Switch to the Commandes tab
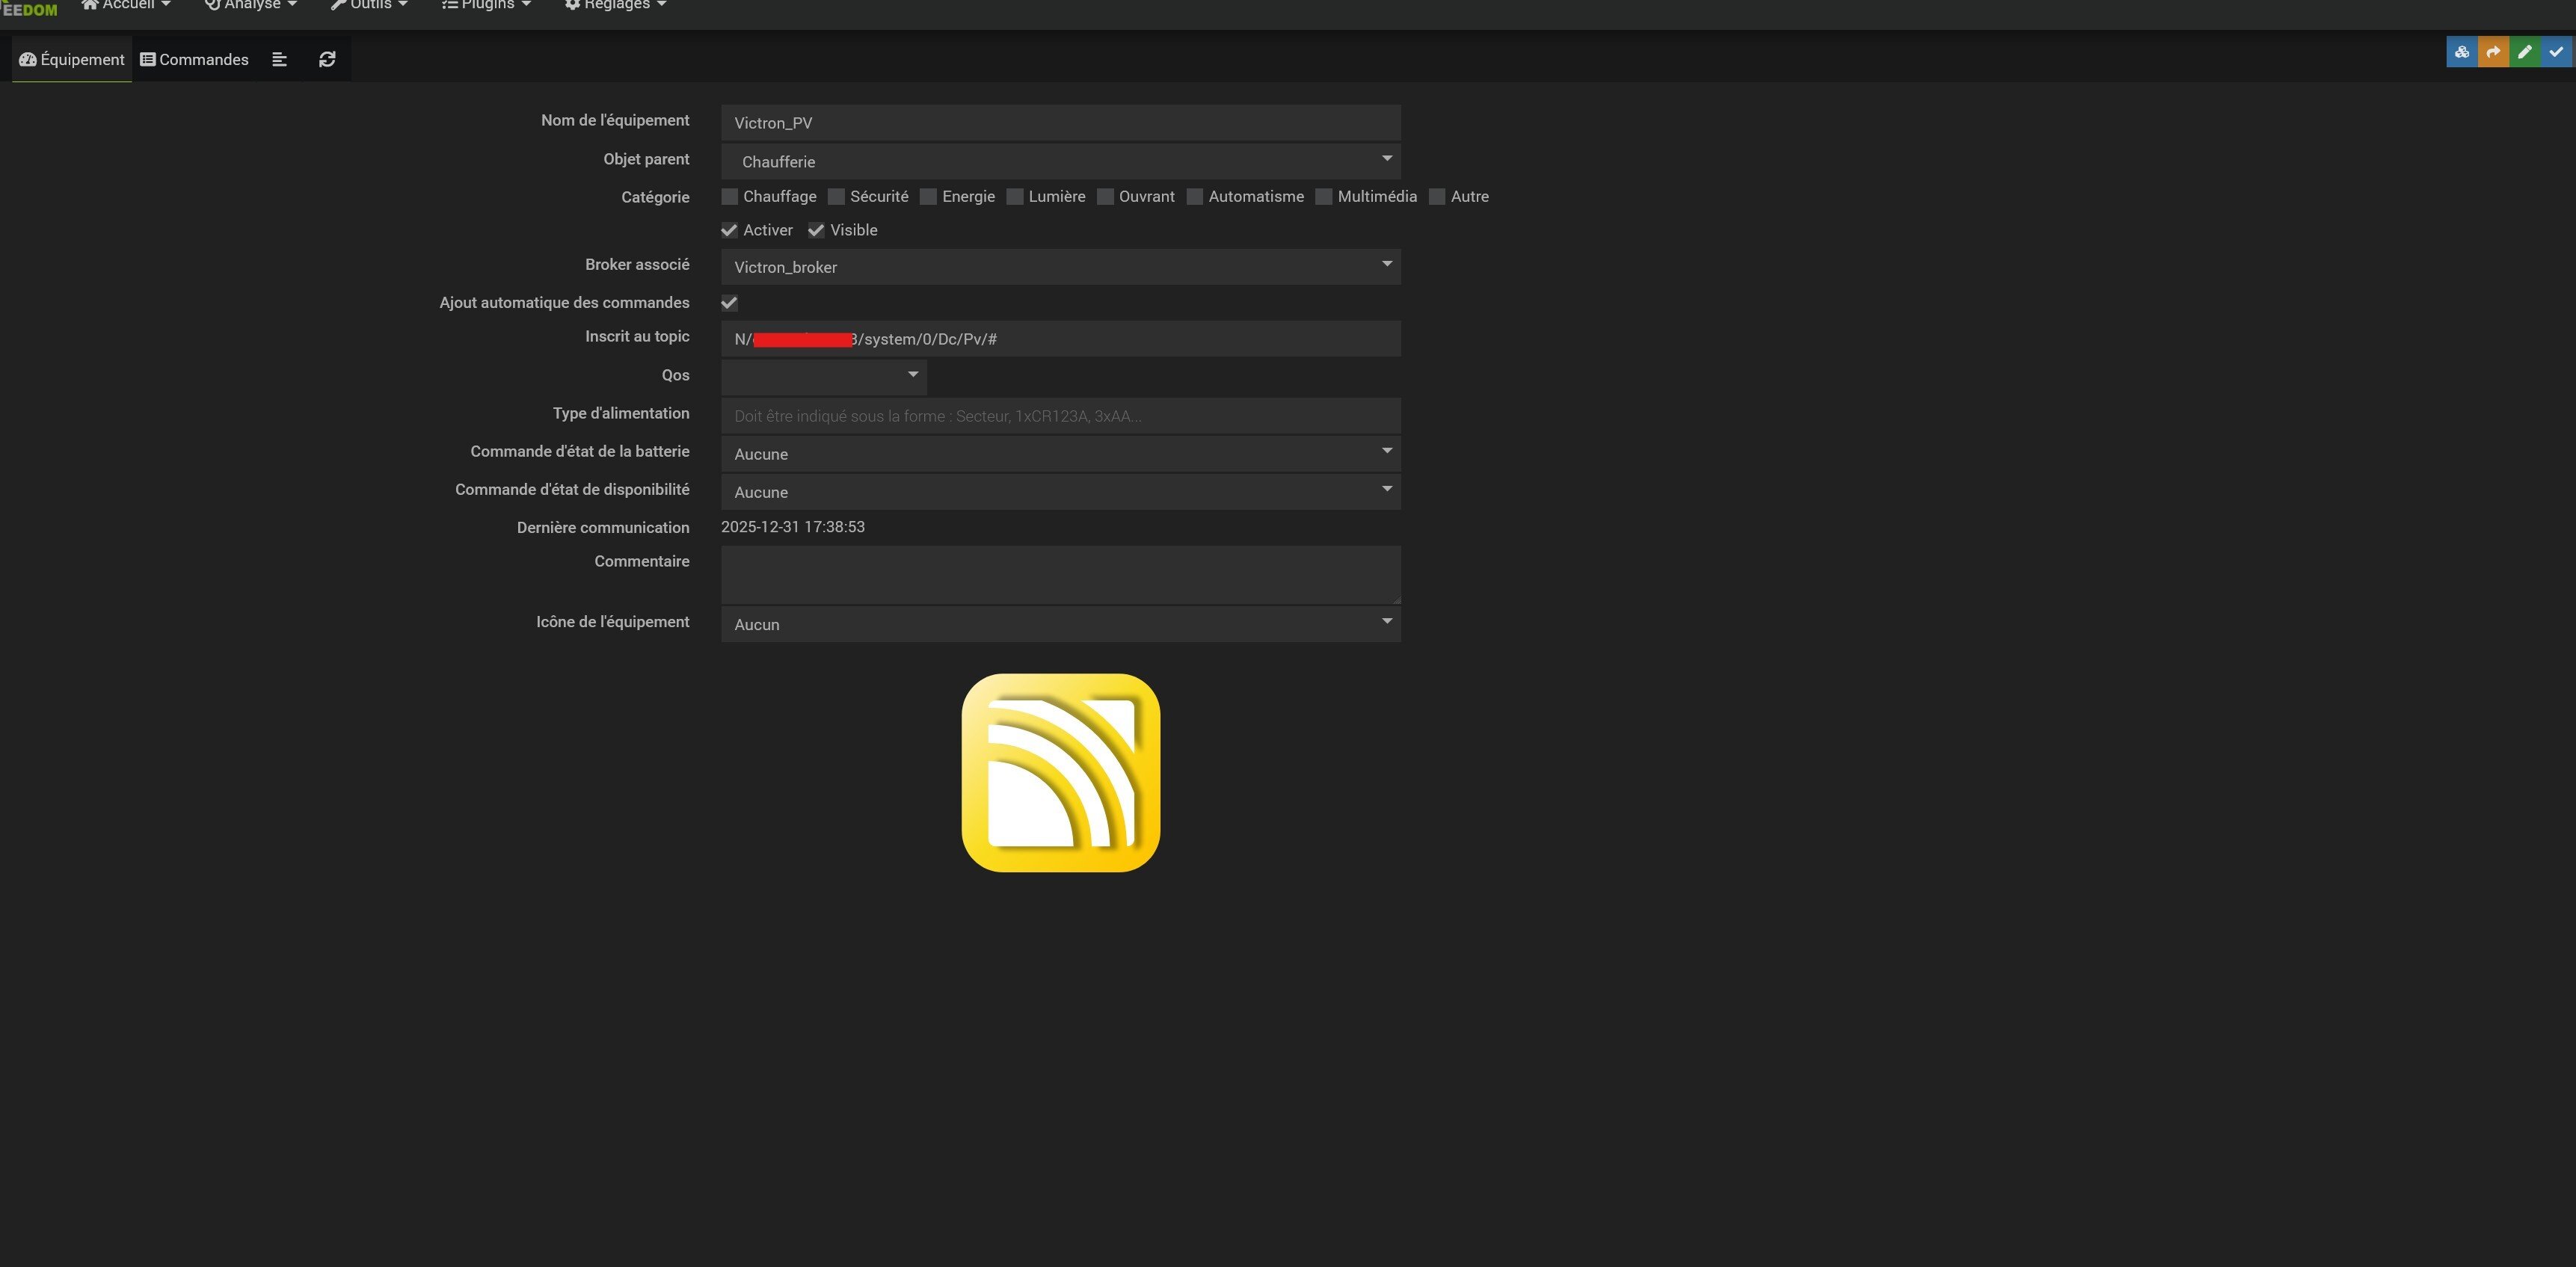Viewport: 2576px width, 1267px height. [x=194, y=60]
